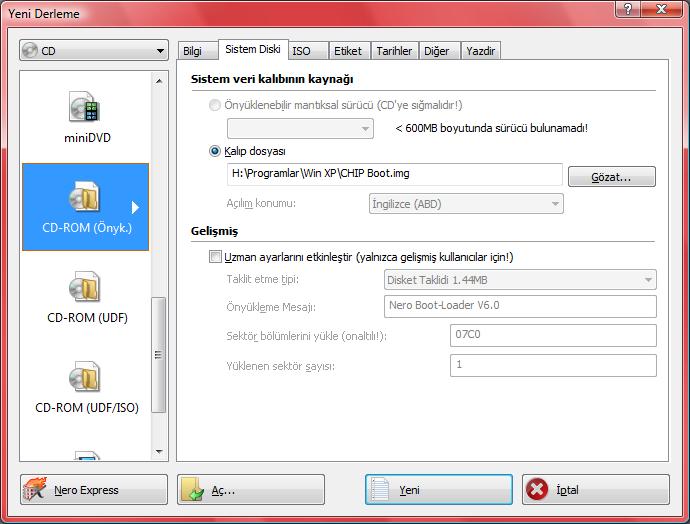Select the Kalıp dosyası radio button
Screen dimensions: 690x524
(215, 152)
